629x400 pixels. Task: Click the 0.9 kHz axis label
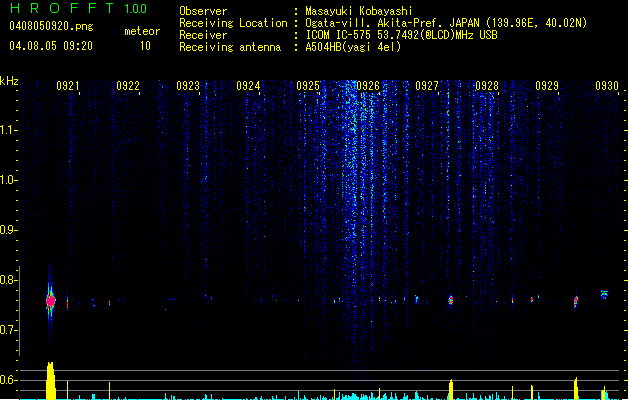(8, 230)
